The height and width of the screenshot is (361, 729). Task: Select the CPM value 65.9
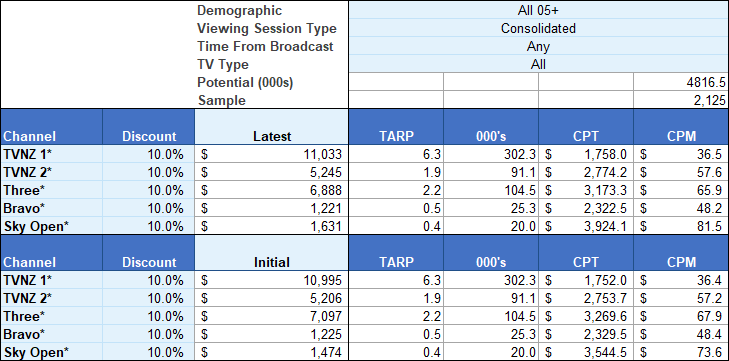click(x=681, y=190)
